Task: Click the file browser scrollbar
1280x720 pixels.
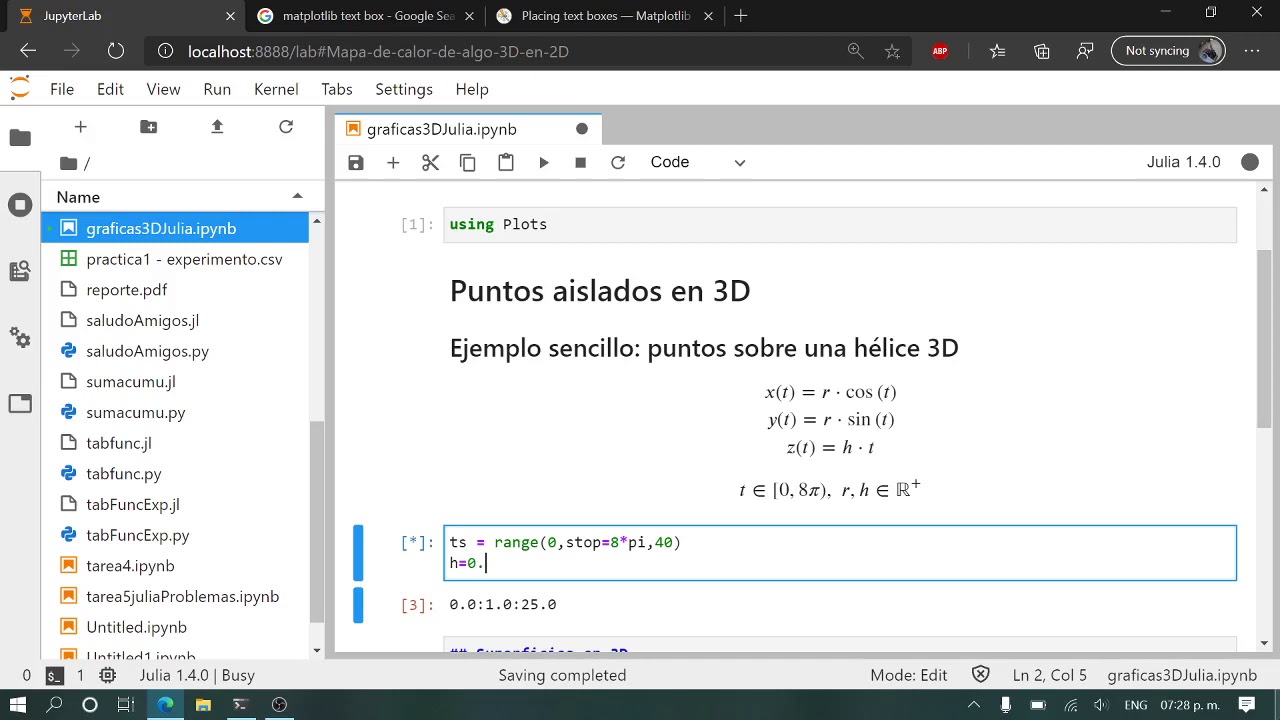Action: pyautogui.click(x=317, y=520)
